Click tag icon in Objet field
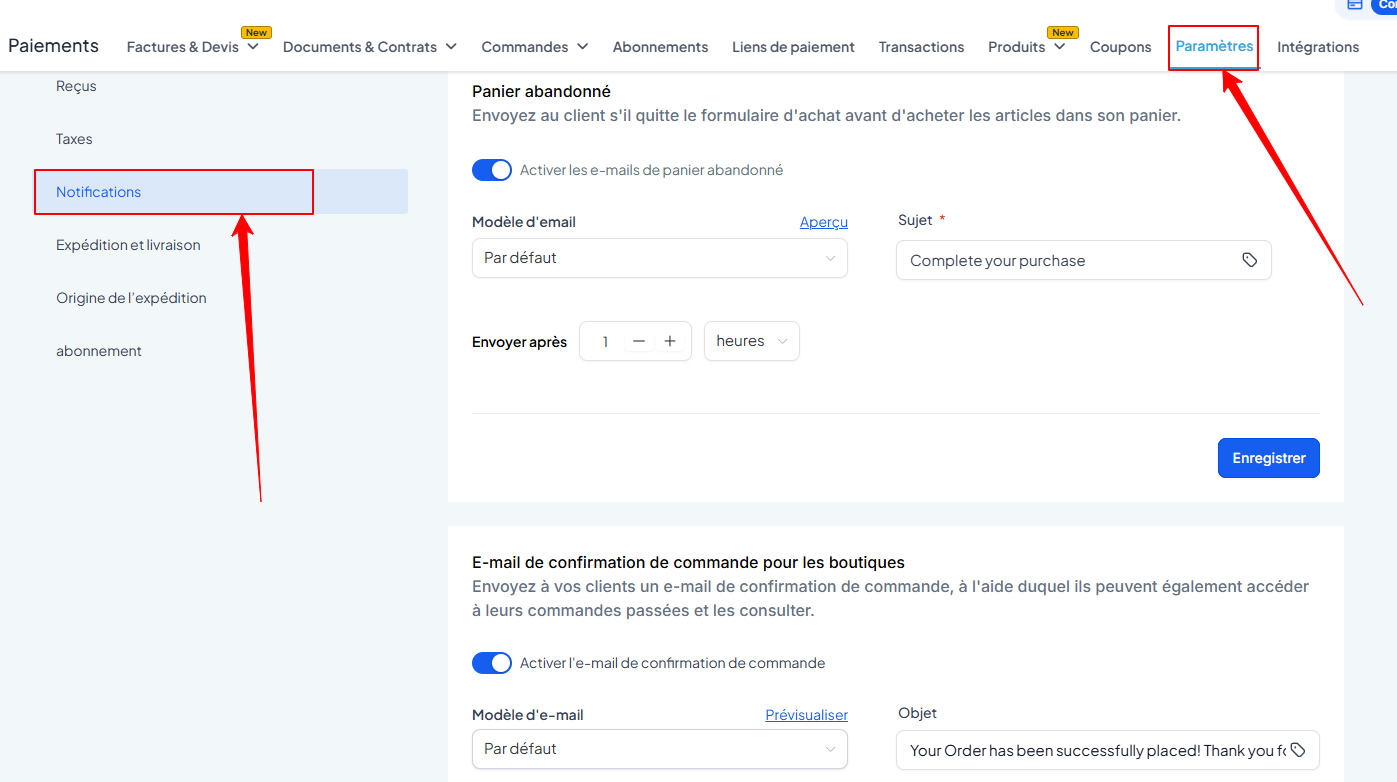Screen dimensions: 1397x782 (1298, 750)
